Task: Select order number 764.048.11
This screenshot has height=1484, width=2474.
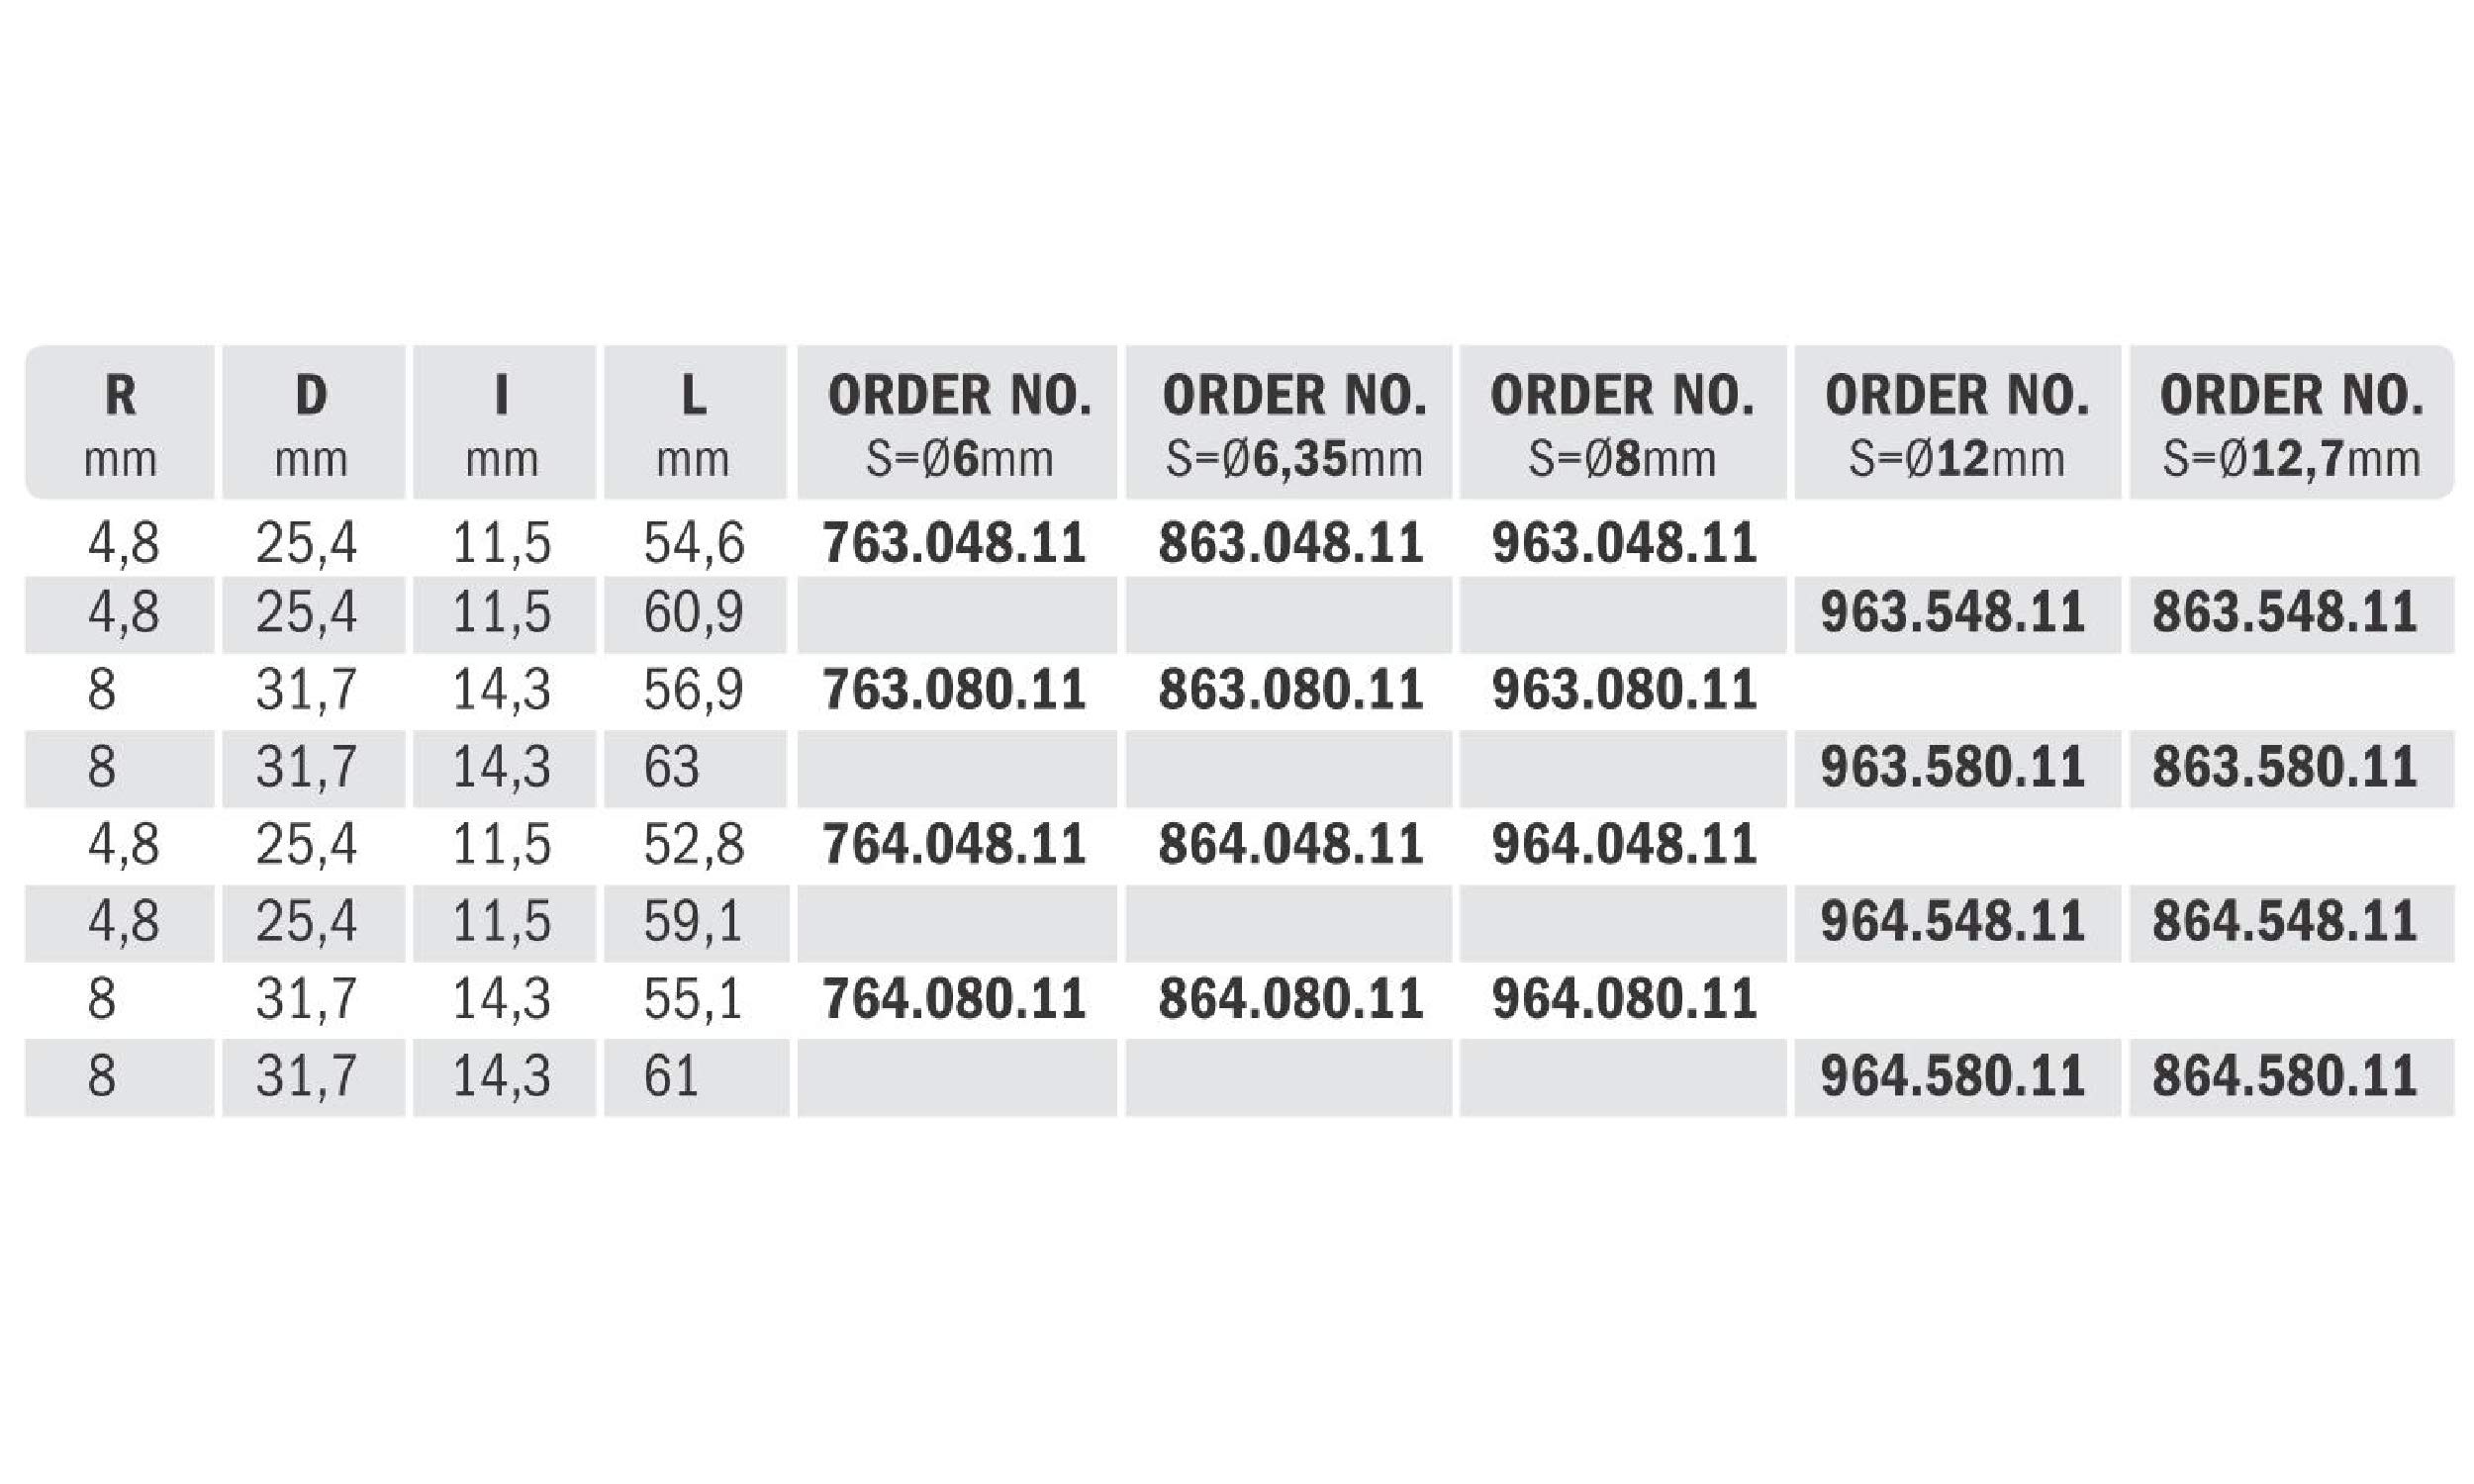Action: (x=954, y=845)
